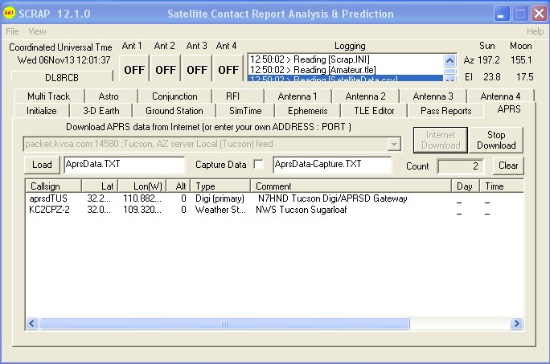Open the Antenna 2 tab

[x=365, y=96]
